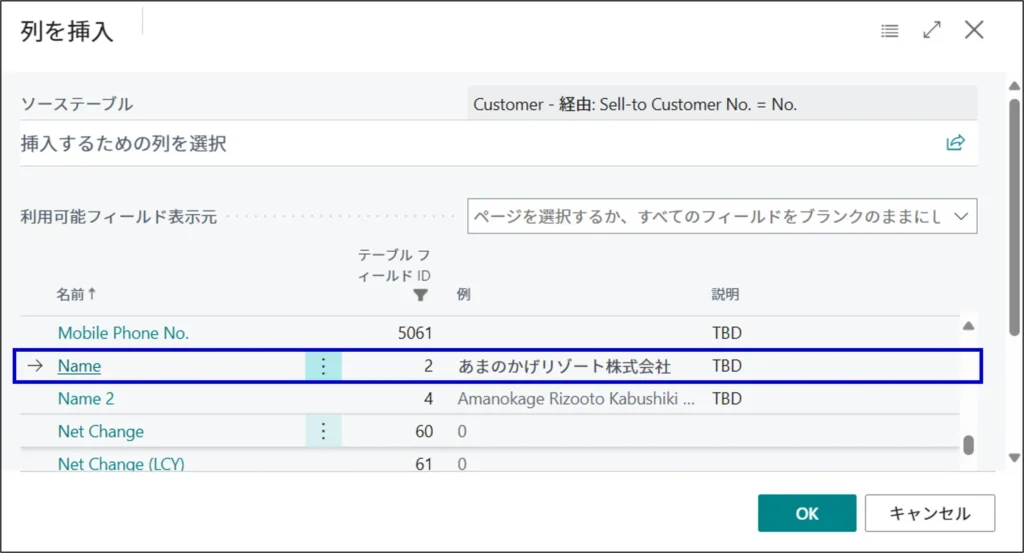Image resolution: width=1024 pixels, height=553 pixels.
Task: Close the 列を挿入 dialog
Action: click(x=974, y=30)
